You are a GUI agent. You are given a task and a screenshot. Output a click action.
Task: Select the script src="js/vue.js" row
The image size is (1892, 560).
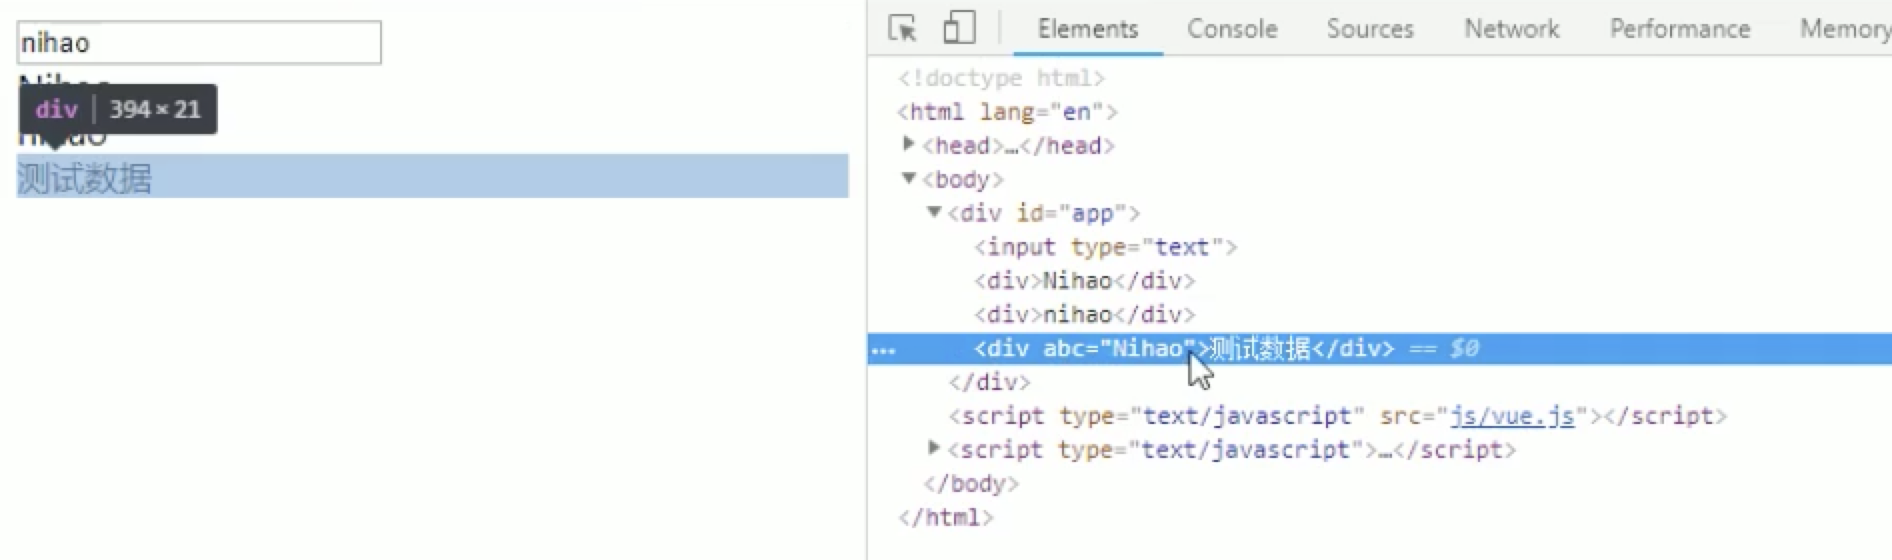[1337, 416]
